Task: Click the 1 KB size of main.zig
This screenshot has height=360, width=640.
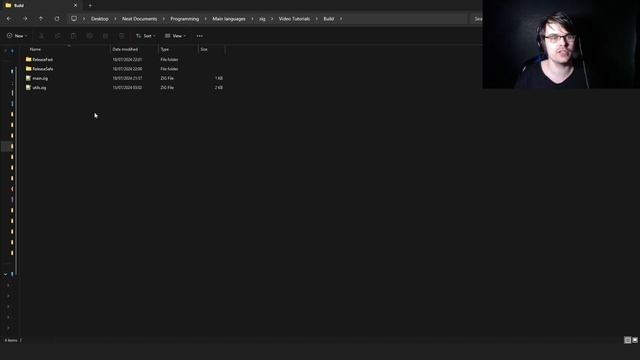Action: 219,78
